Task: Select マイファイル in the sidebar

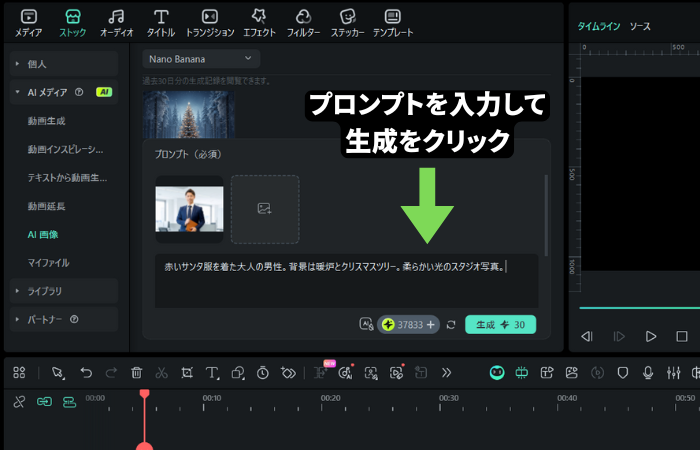Action: 48,262
